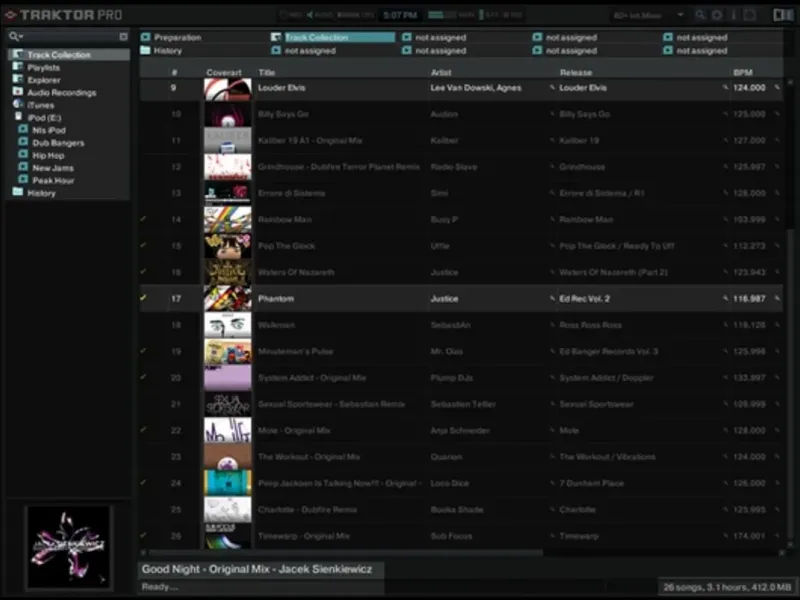
Task: Select the Preparation favorite slot
Action: (x=177, y=37)
